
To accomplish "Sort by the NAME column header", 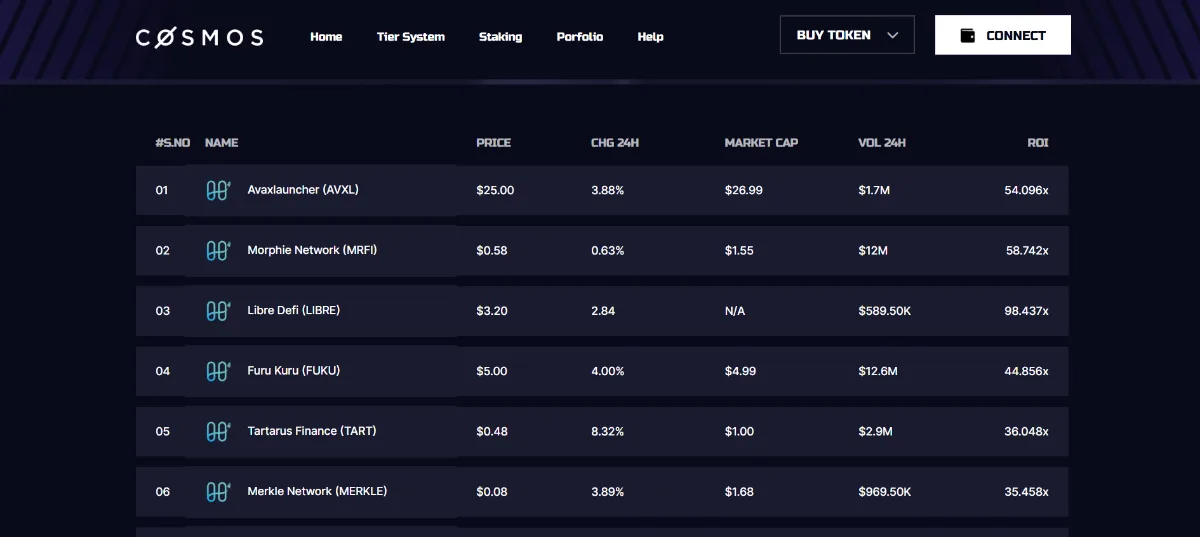I will click(222, 143).
